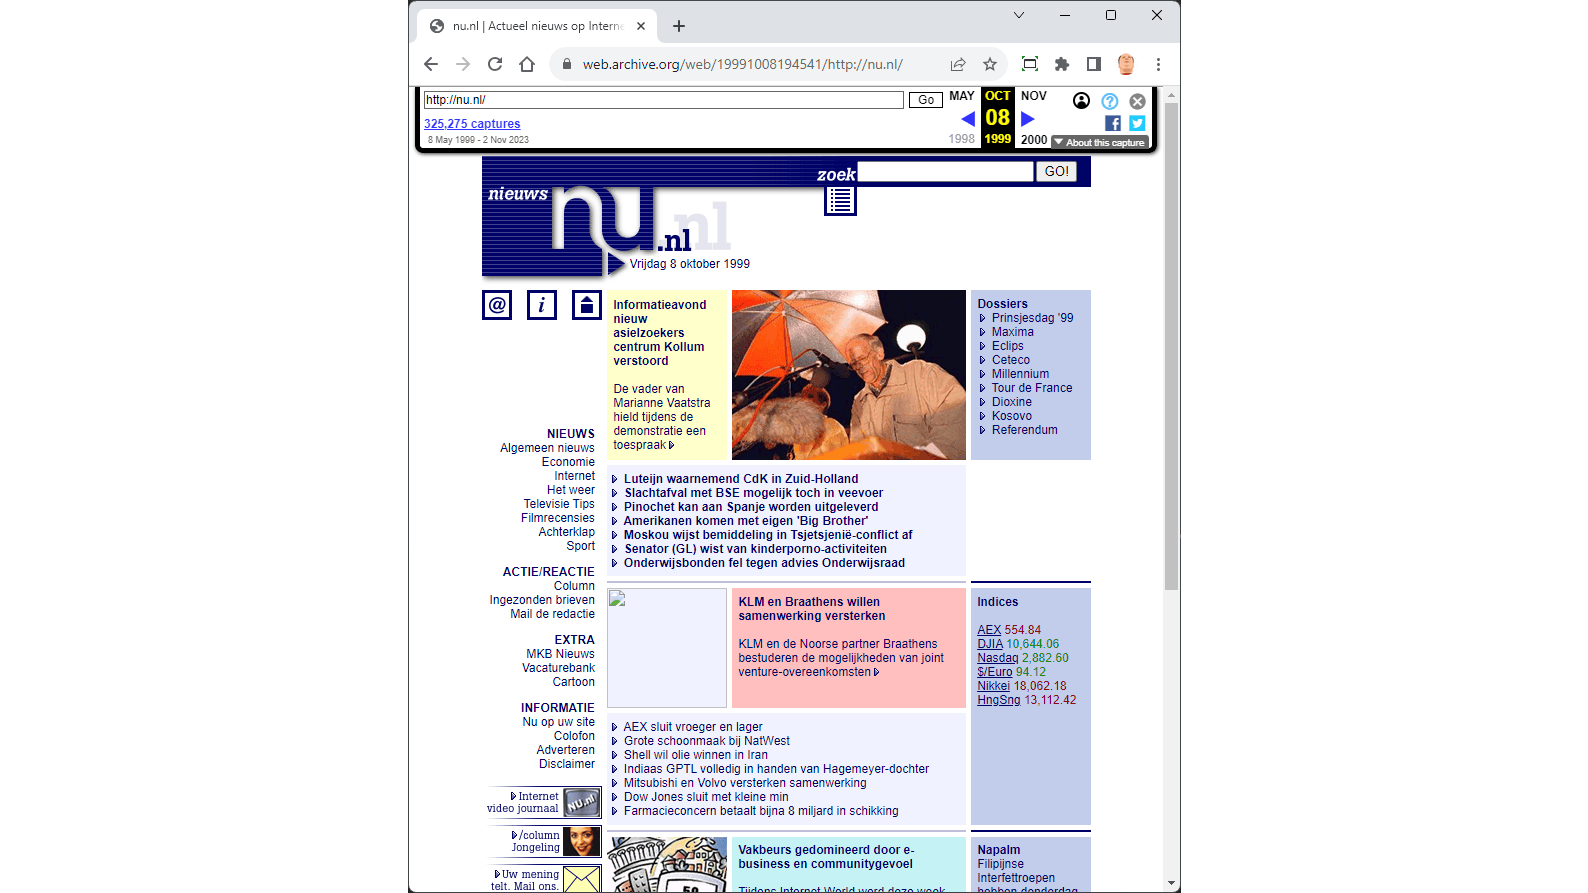
Task: Reload the current page
Action: click(495, 64)
